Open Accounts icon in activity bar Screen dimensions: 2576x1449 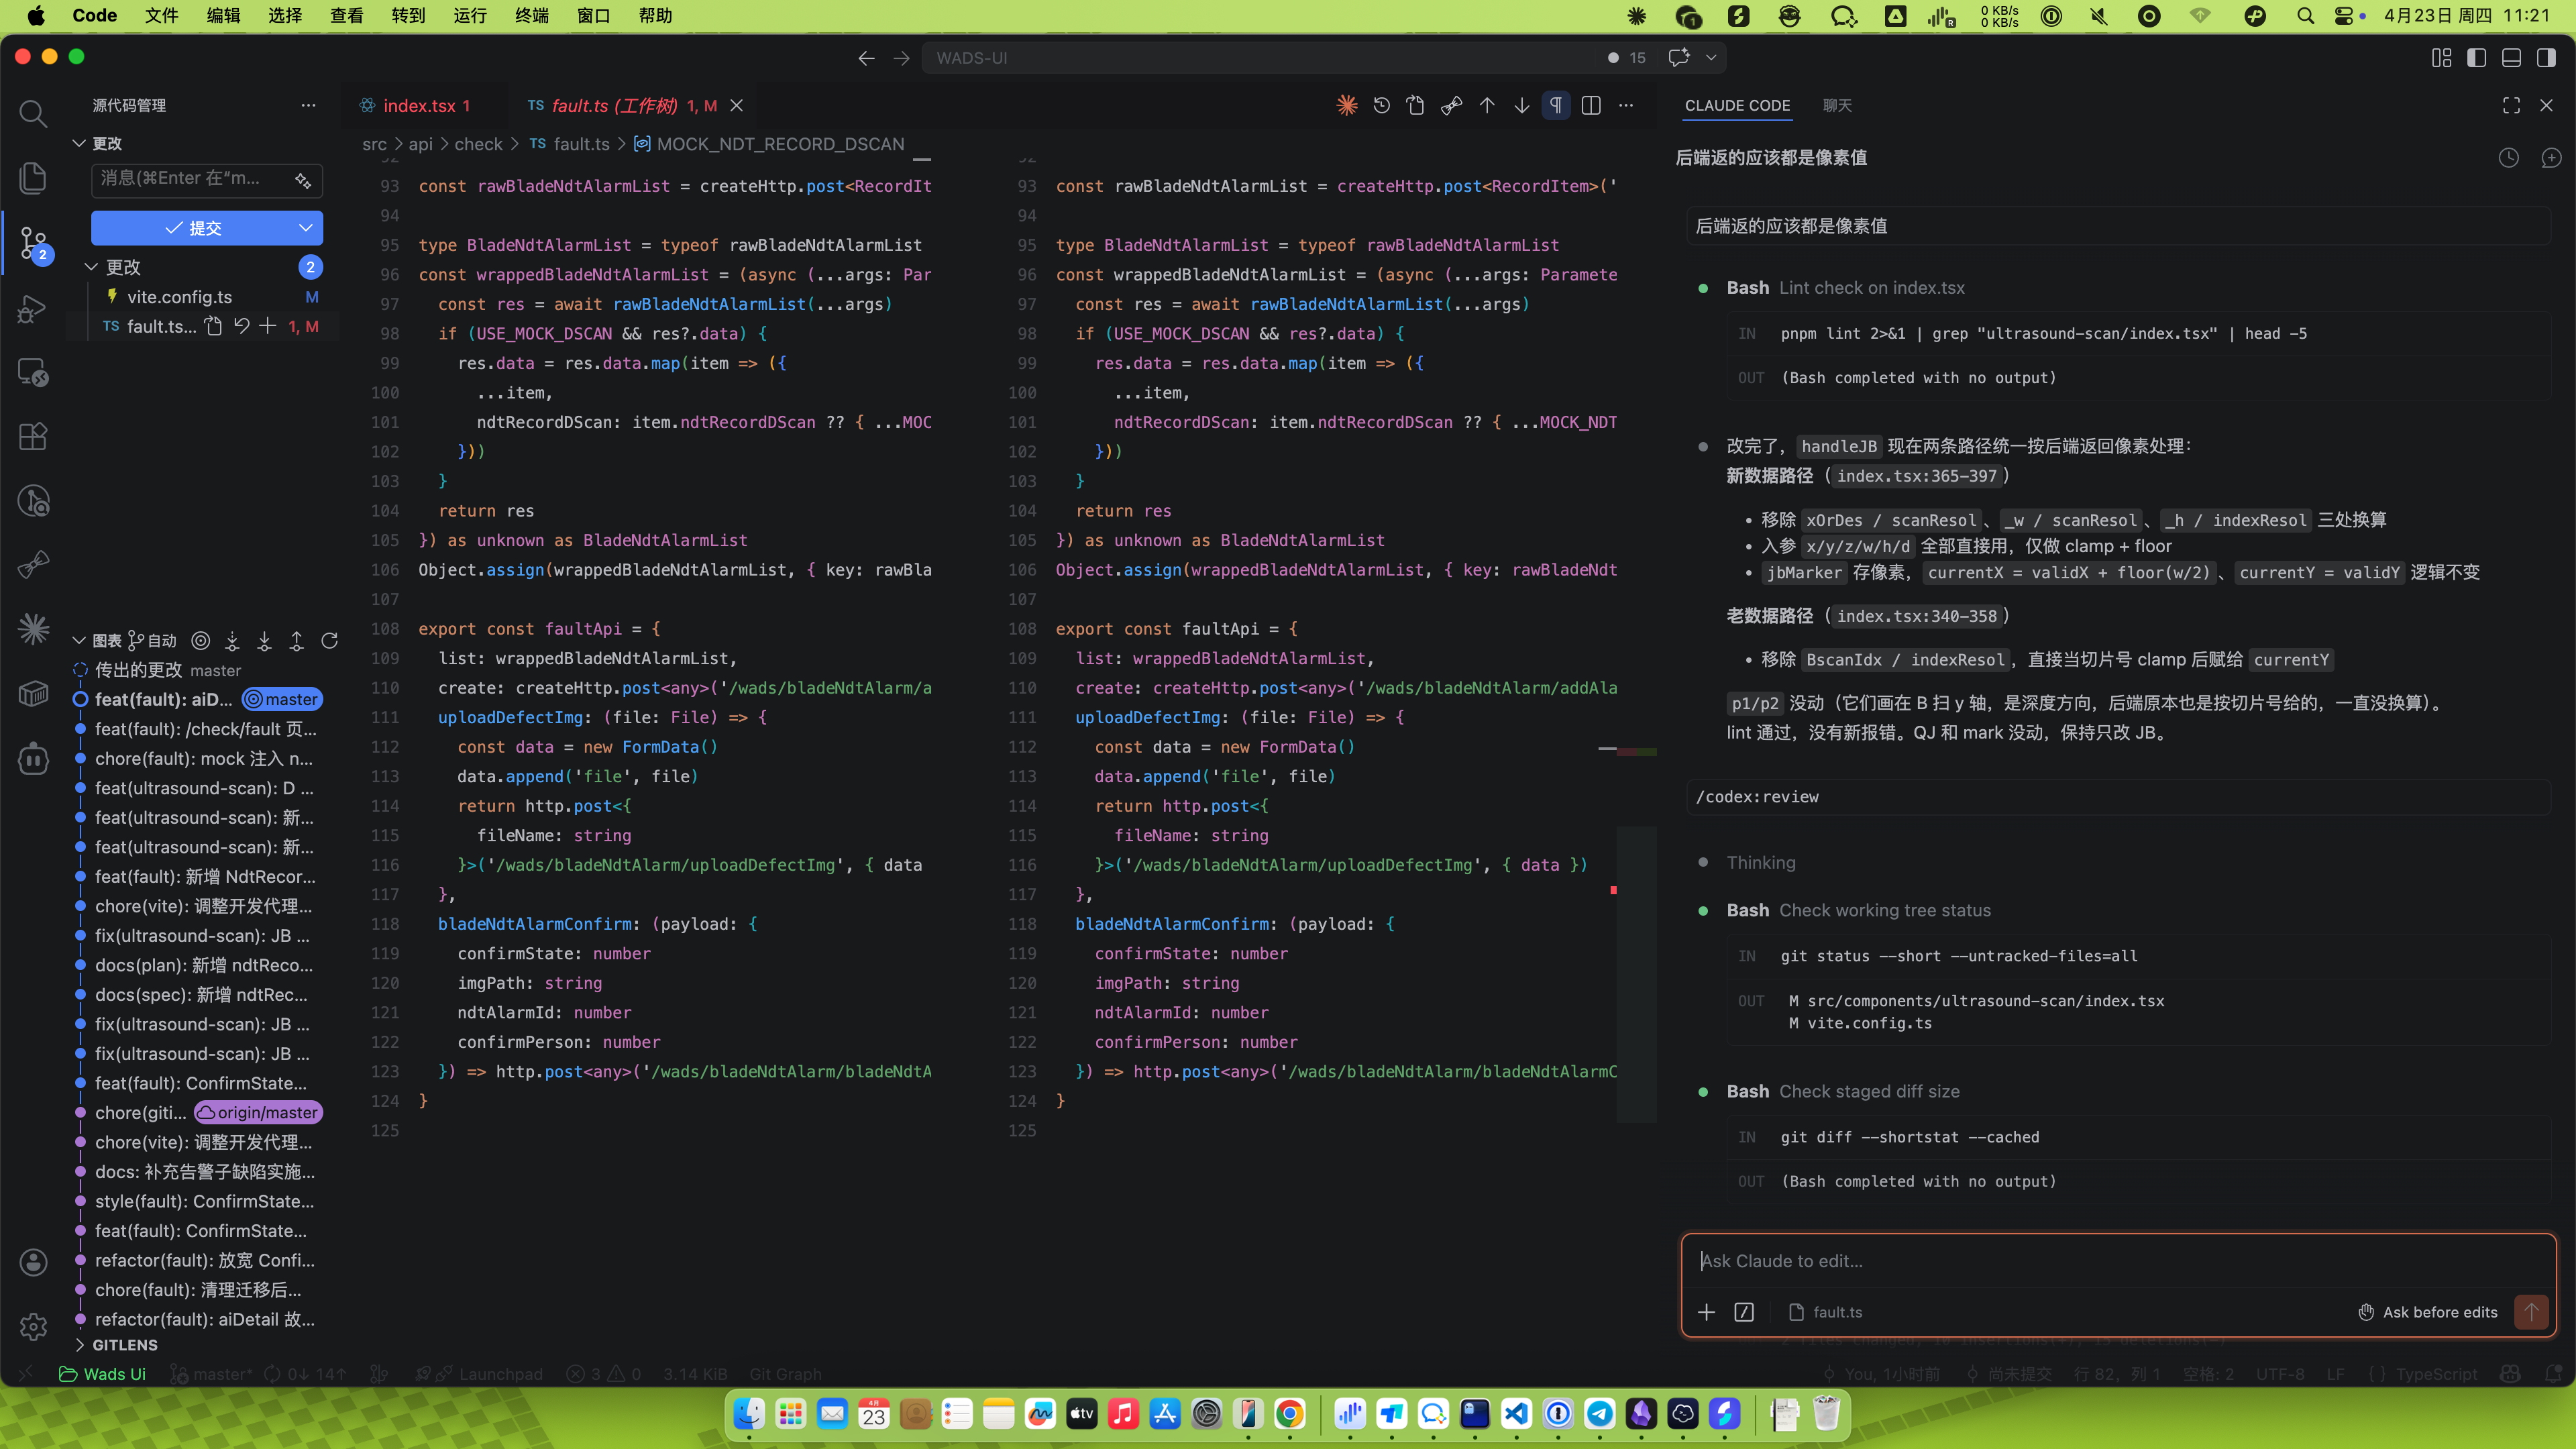click(33, 1262)
